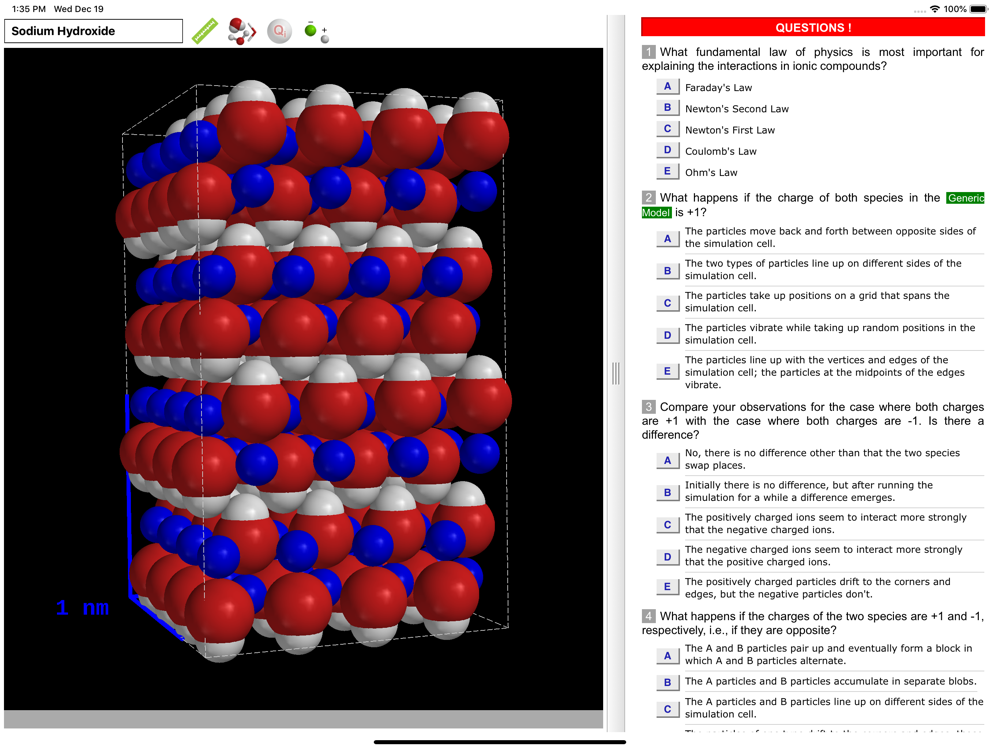The width and height of the screenshot is (1000, 750).
Task: Choose answer A Faraday's Law for question 1
Action: click(x=668, y=87)
